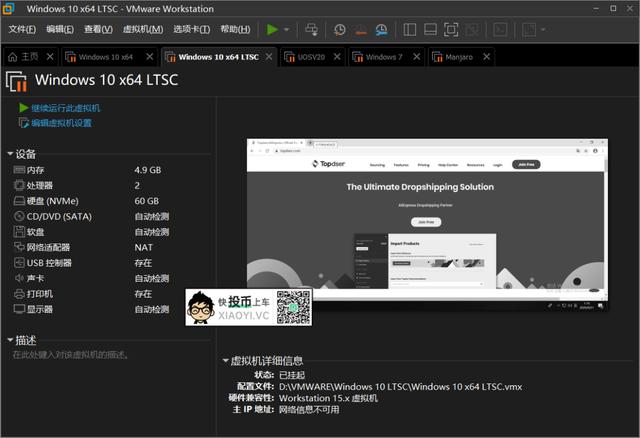The image size is (640, 438).
Task: Collapse the 虚拟机详细信息 section
Action: click(x=225, y=360)
